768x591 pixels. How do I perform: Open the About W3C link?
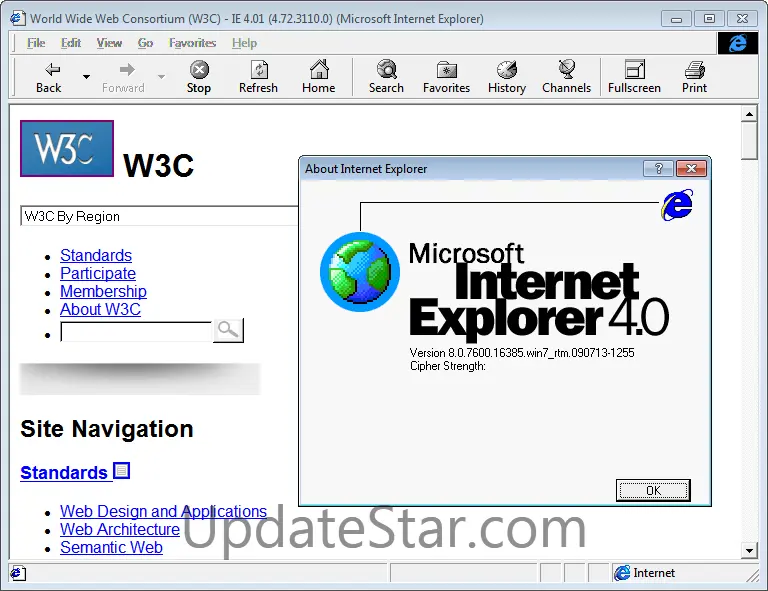point(100,309)
